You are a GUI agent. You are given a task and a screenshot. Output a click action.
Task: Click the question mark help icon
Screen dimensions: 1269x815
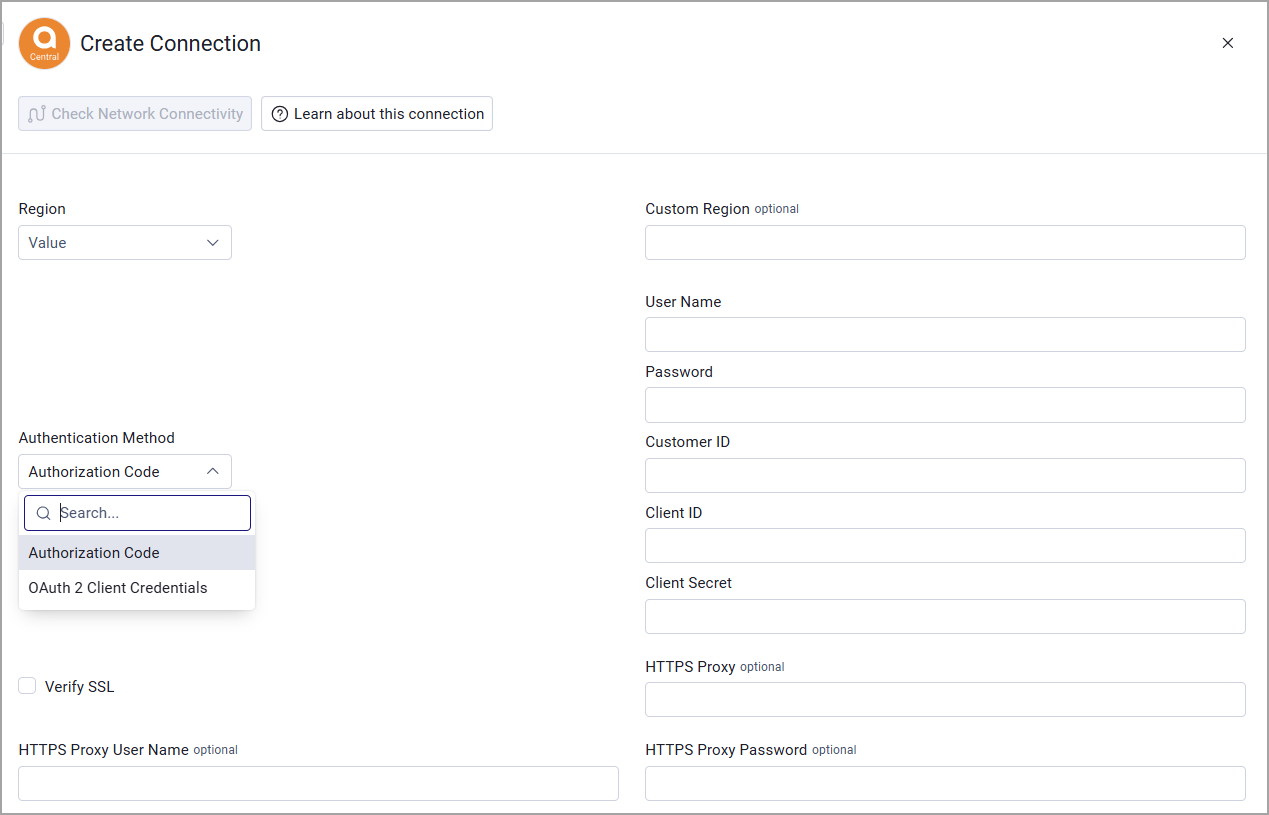click(280, 114)
